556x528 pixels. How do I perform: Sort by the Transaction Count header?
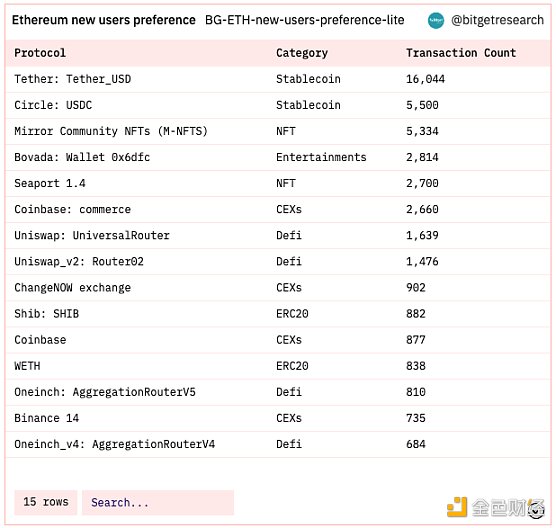coord(461,53)
